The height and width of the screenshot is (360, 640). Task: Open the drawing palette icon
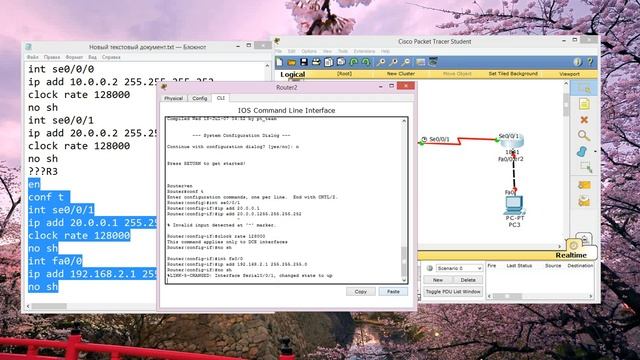420,62
